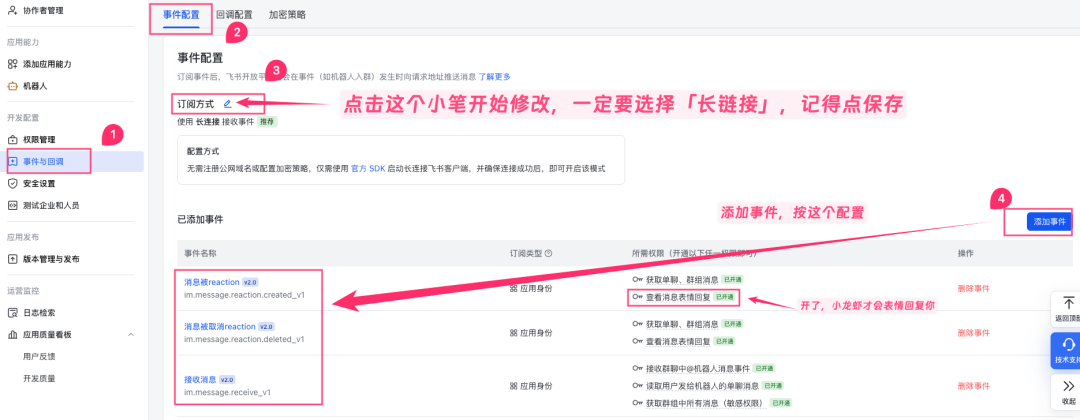Viewport: 1080px width, 420px height.
Task: Open the 消息被reaction event name link
Action: (x=211, y=282)
